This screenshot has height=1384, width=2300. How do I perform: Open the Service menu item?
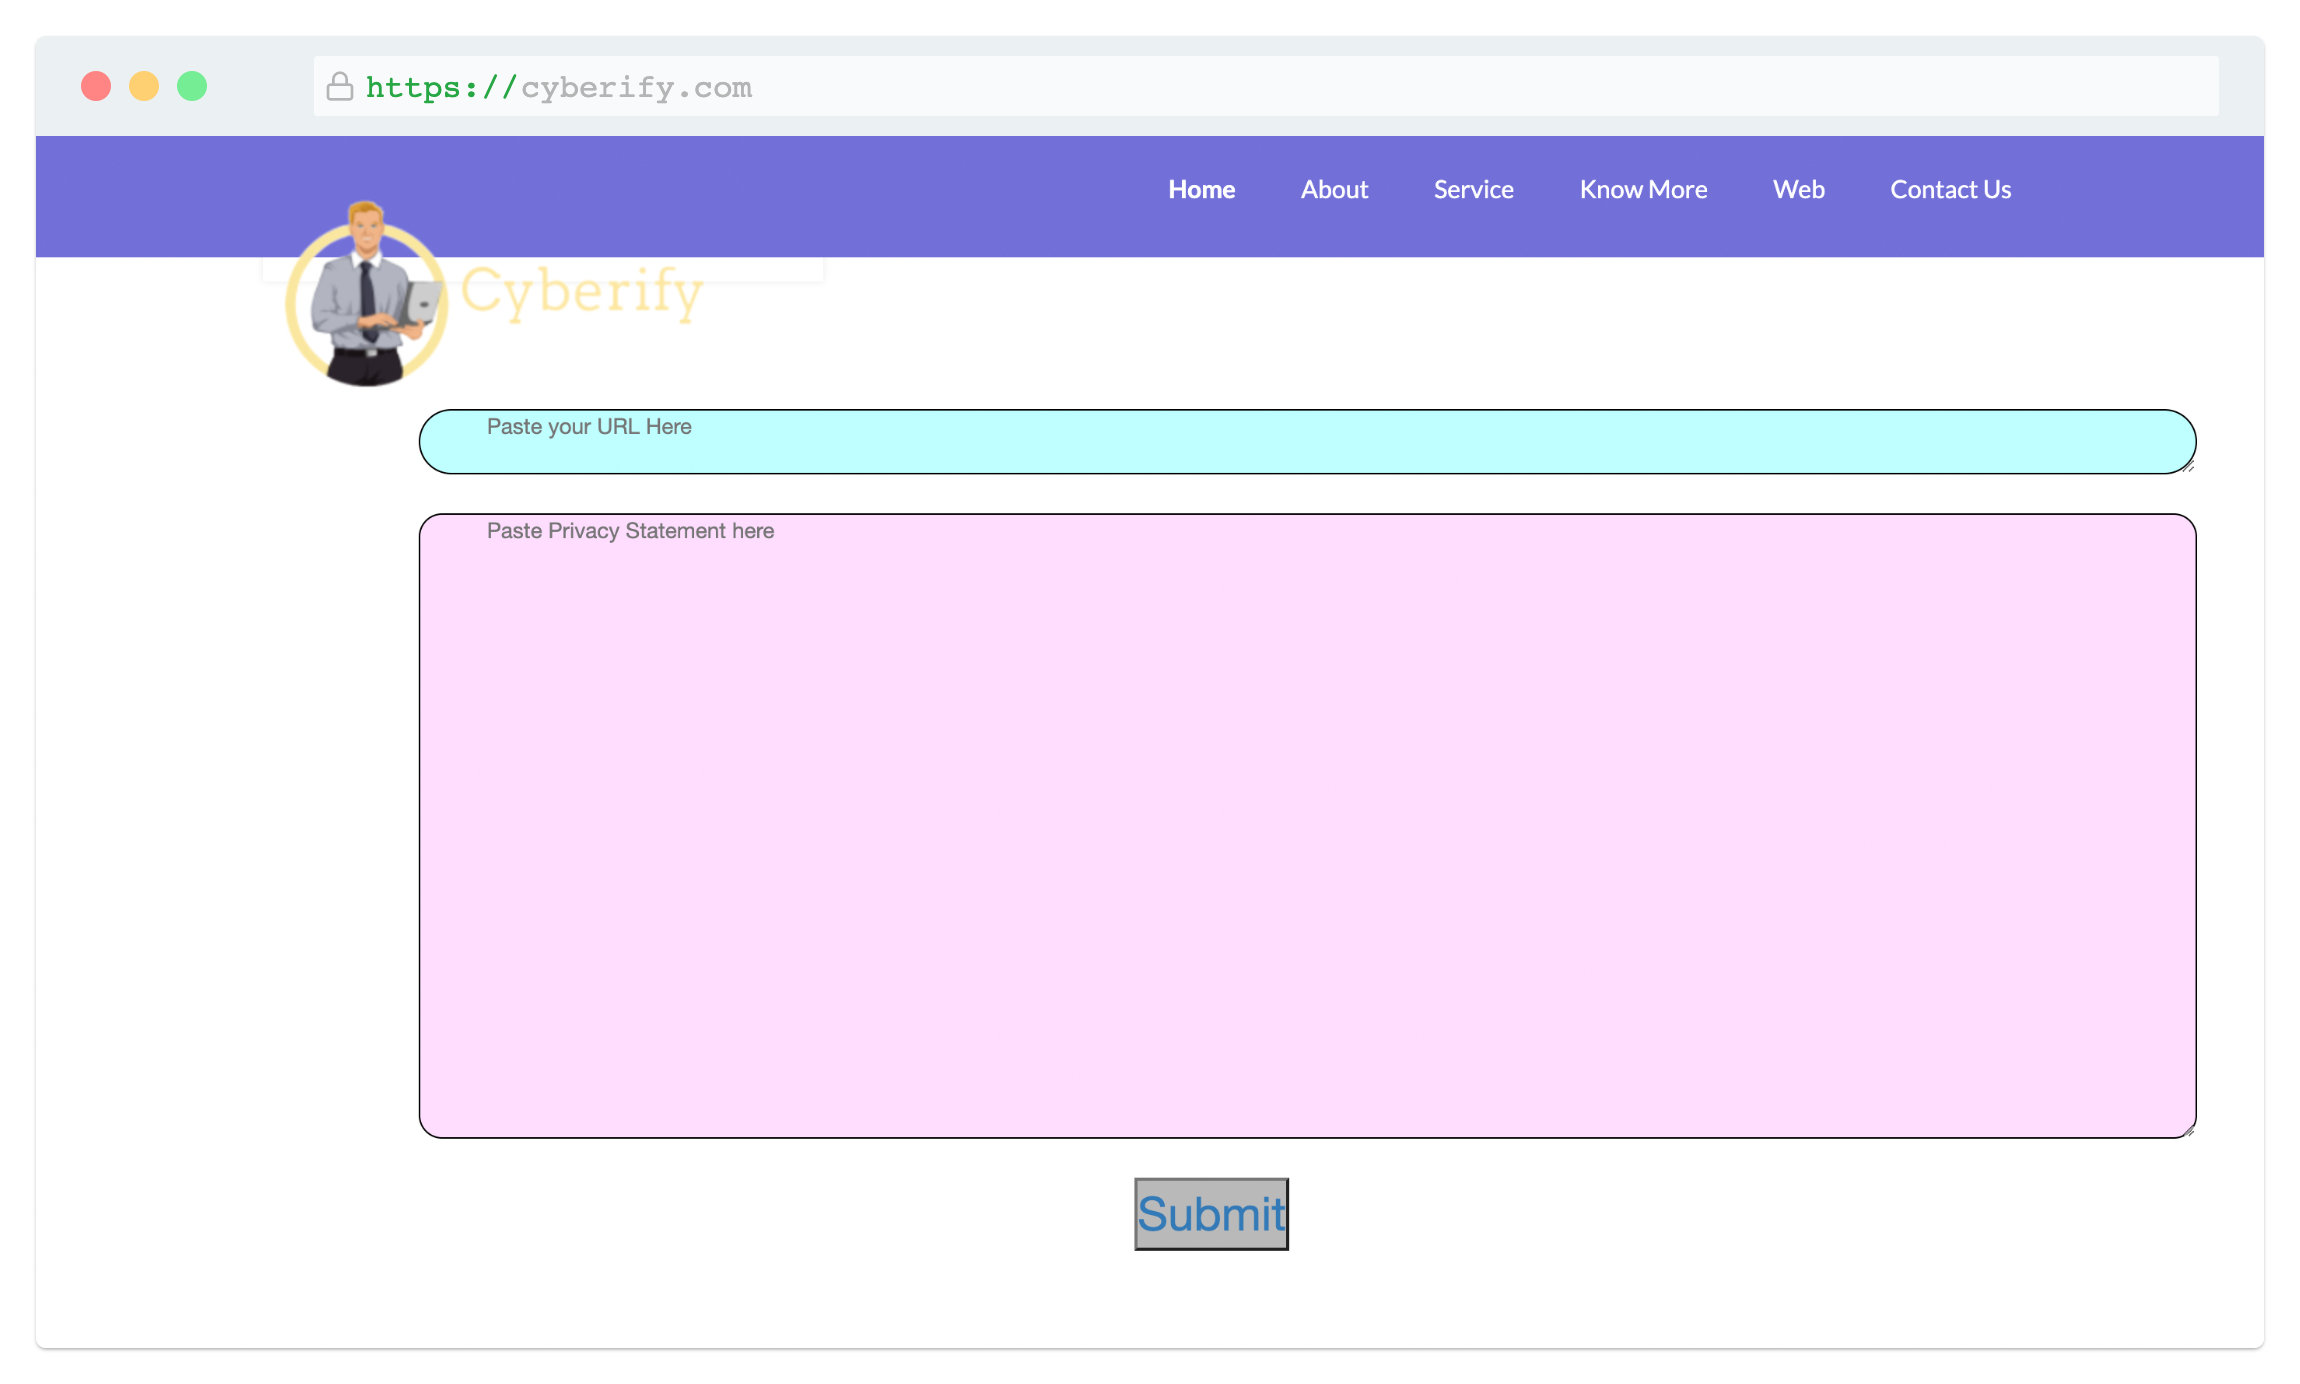coord(1473,189)
